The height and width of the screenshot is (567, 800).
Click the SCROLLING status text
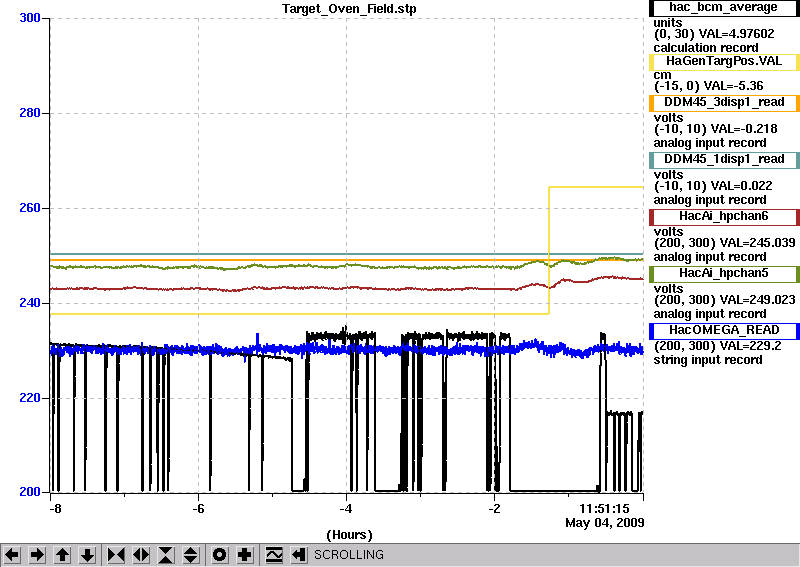click(x=348, y=555)
